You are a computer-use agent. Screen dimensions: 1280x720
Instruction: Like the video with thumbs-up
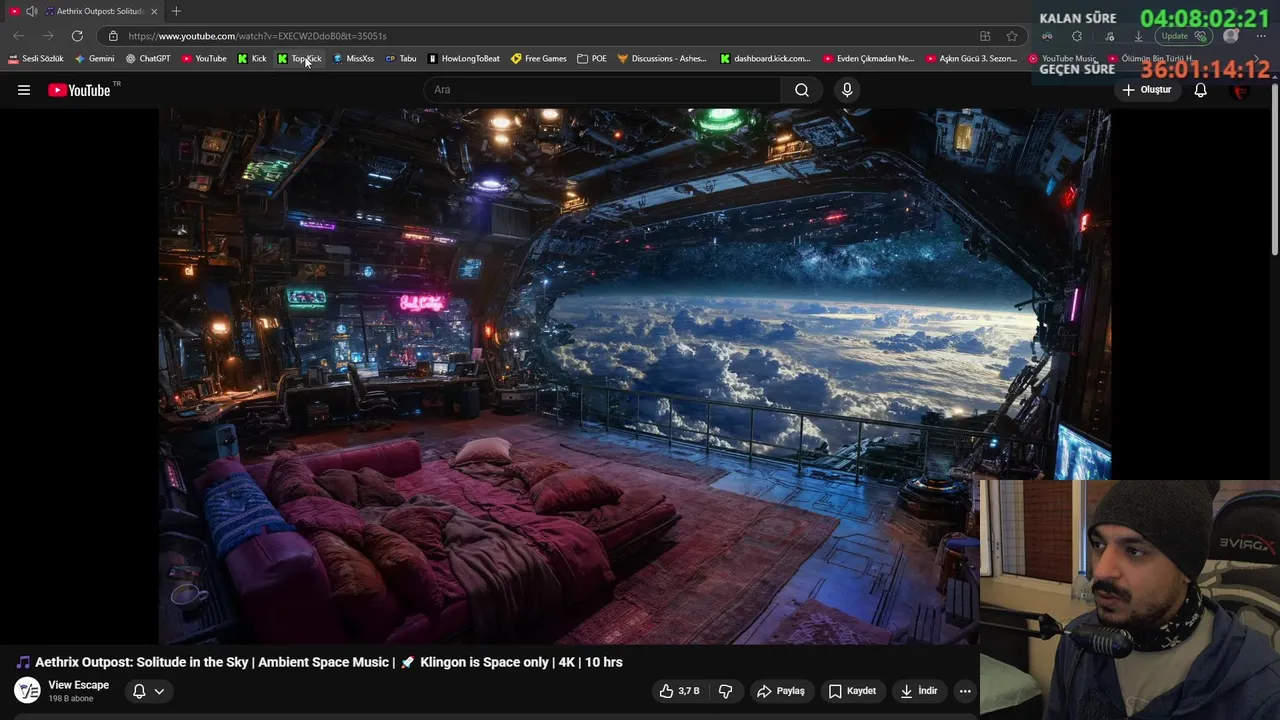679,691
